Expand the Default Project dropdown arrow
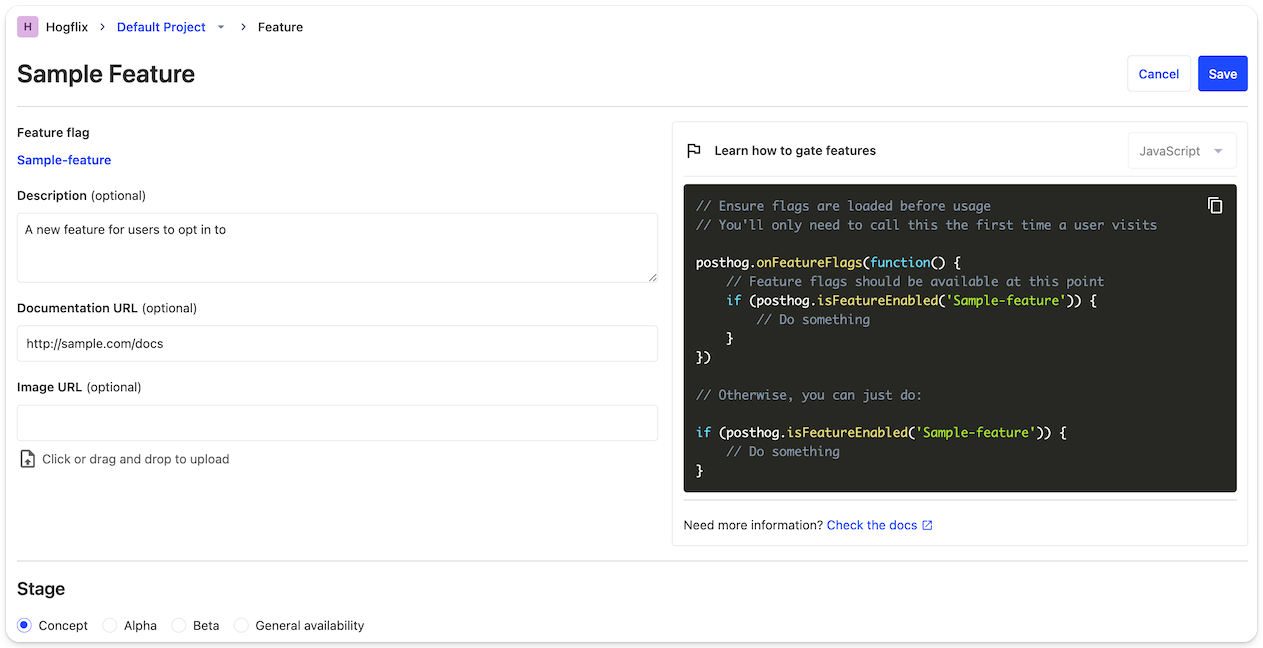 coord(221,27)
